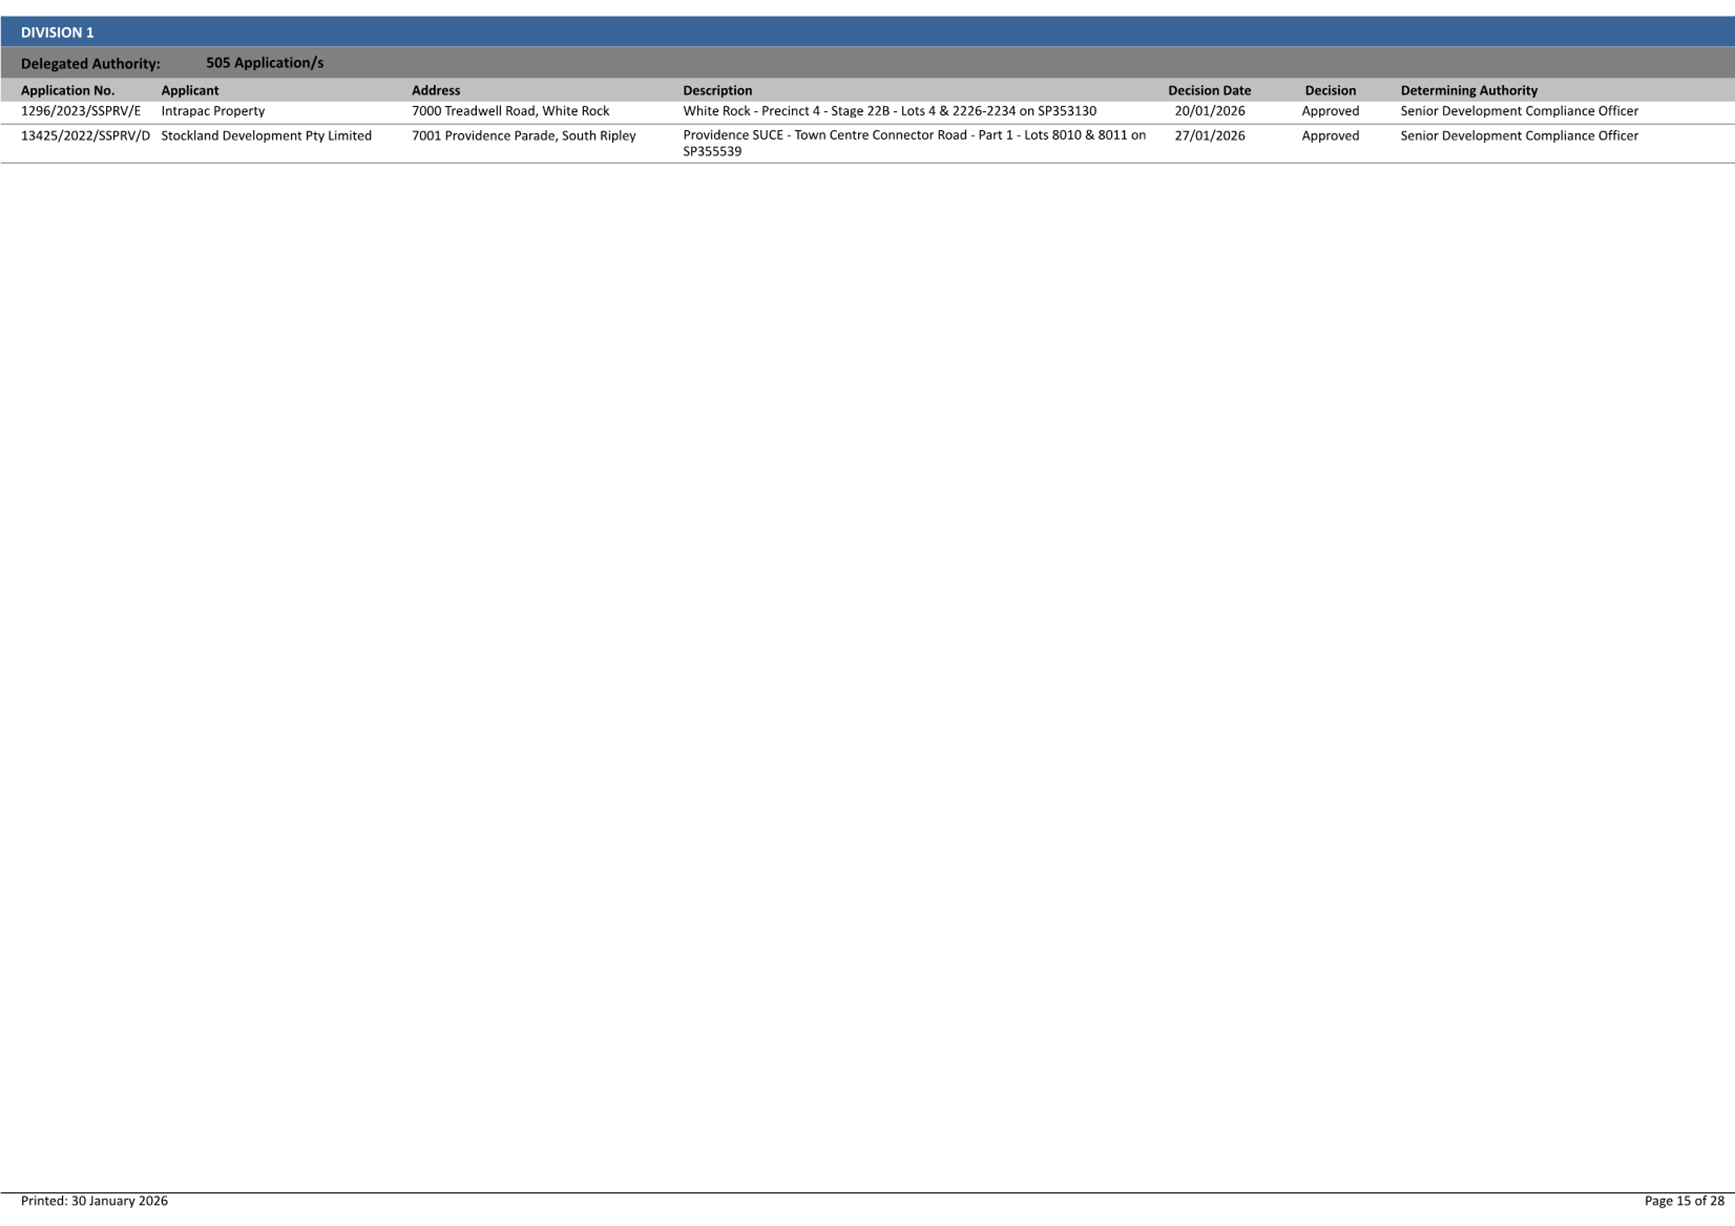
Task: Click the 7001 Providence Parade address
Action: pyautogui.click(x=523, y=136)
